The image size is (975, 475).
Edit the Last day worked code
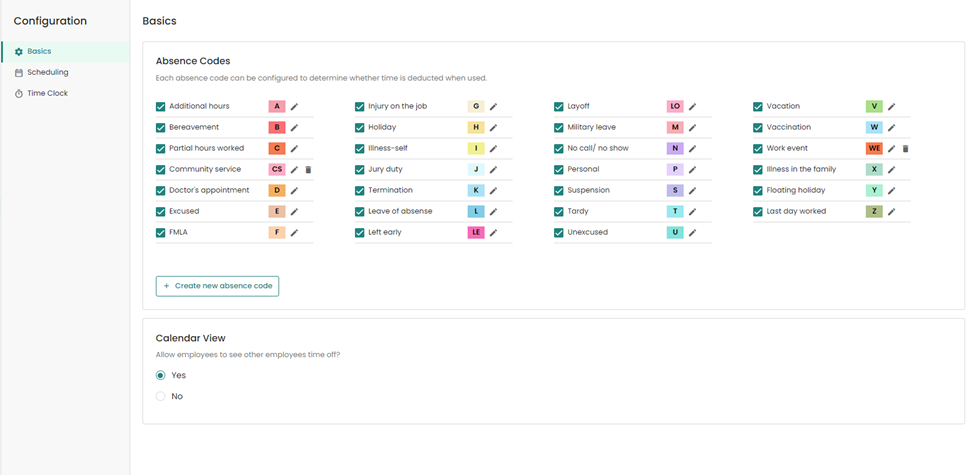891,212
